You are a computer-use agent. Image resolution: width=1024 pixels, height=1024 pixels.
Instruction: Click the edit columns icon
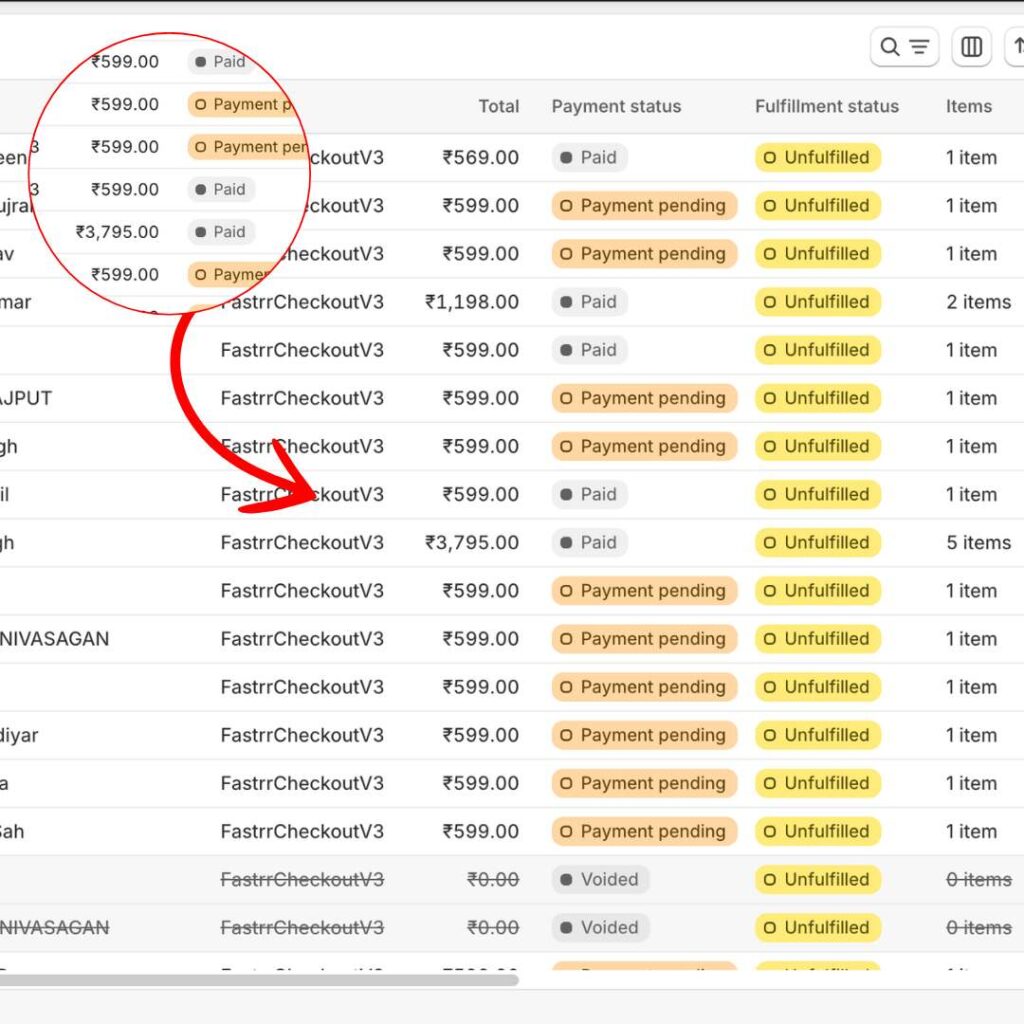[x=971, y=47]
